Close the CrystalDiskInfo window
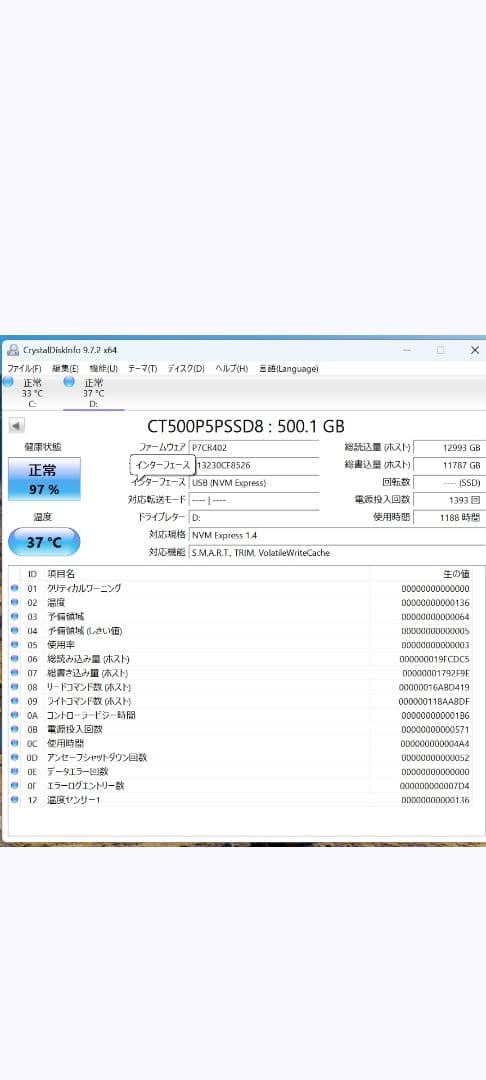This screenshot has height=1080, width=486. pyautogui.click(x=474, y=350)
